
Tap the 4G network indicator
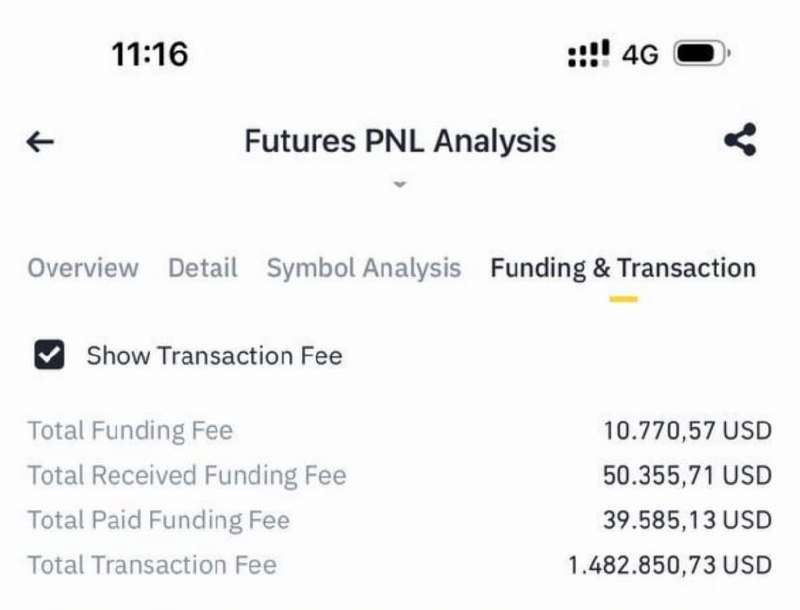coord(640,55)
